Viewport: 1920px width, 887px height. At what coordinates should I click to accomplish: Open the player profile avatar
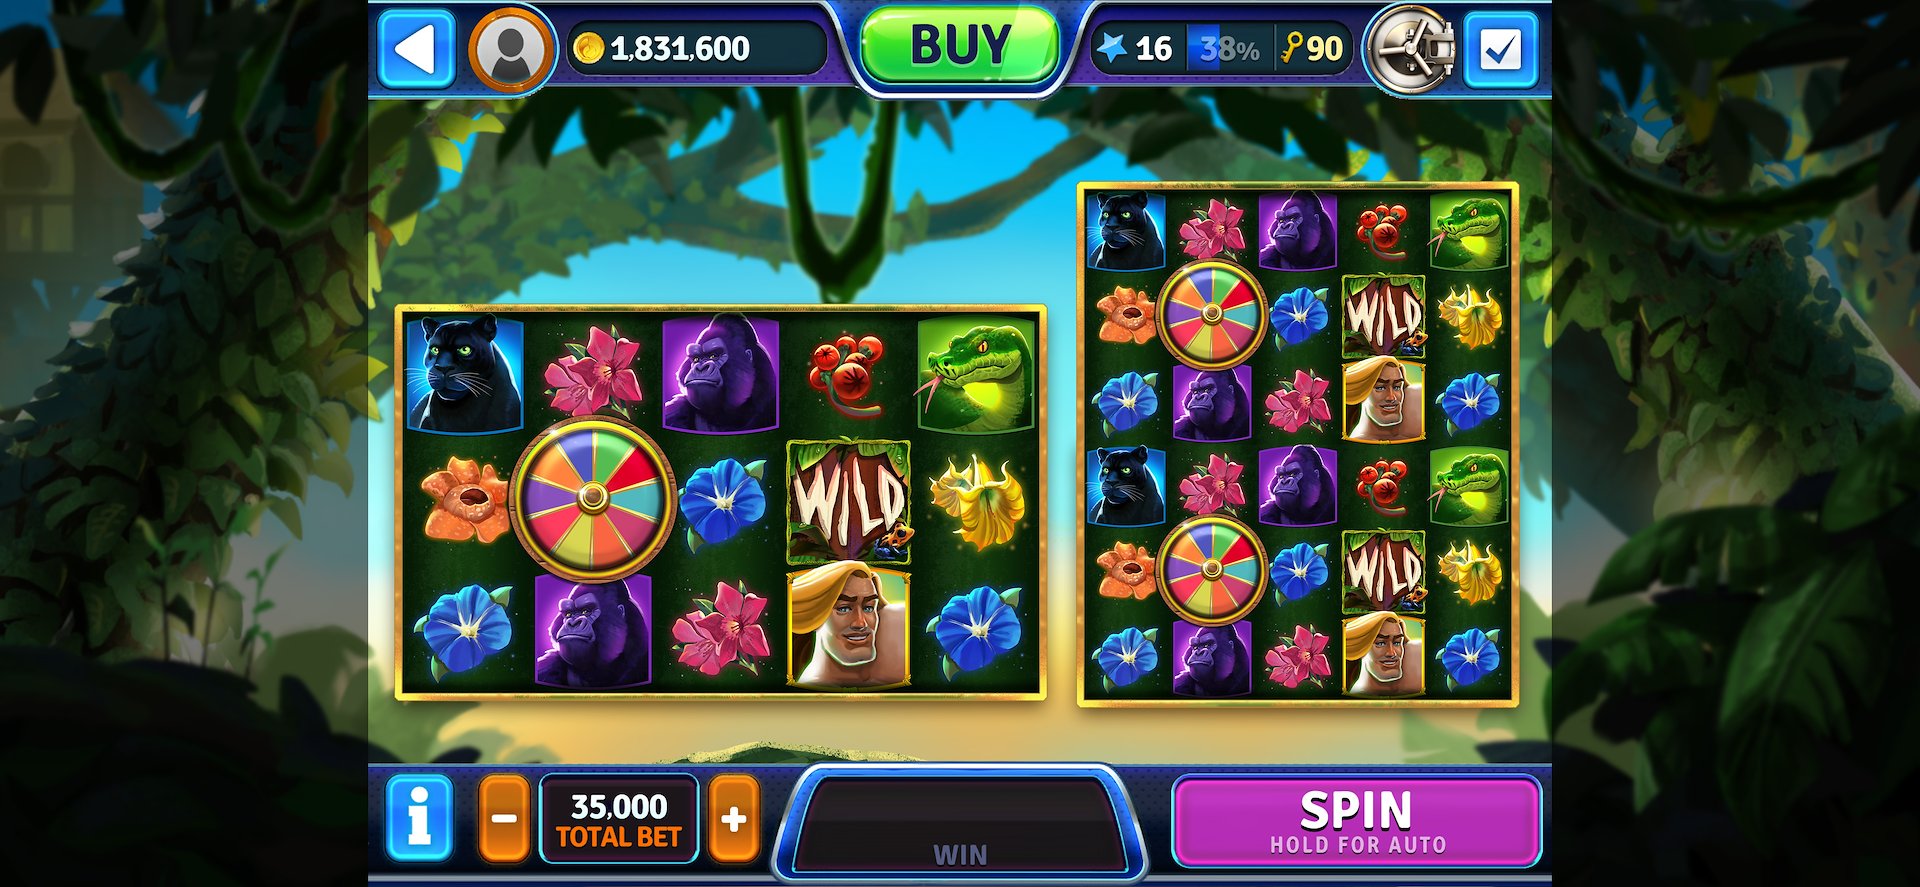pos(511,49)
